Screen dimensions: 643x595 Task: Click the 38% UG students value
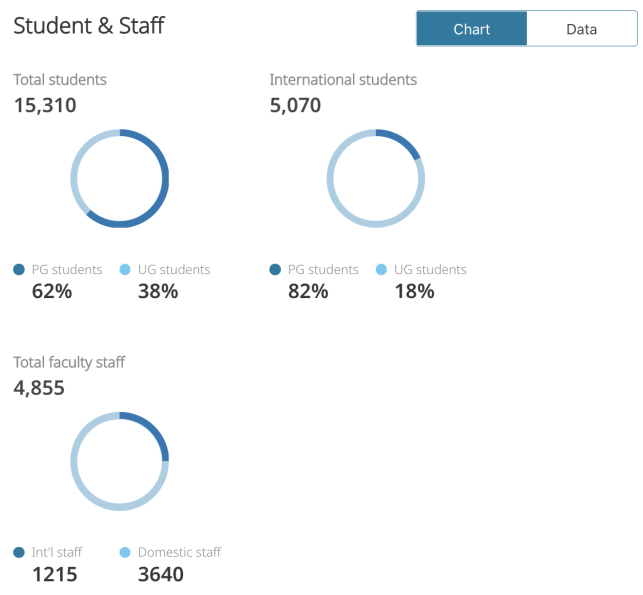(x=158, y=292)
